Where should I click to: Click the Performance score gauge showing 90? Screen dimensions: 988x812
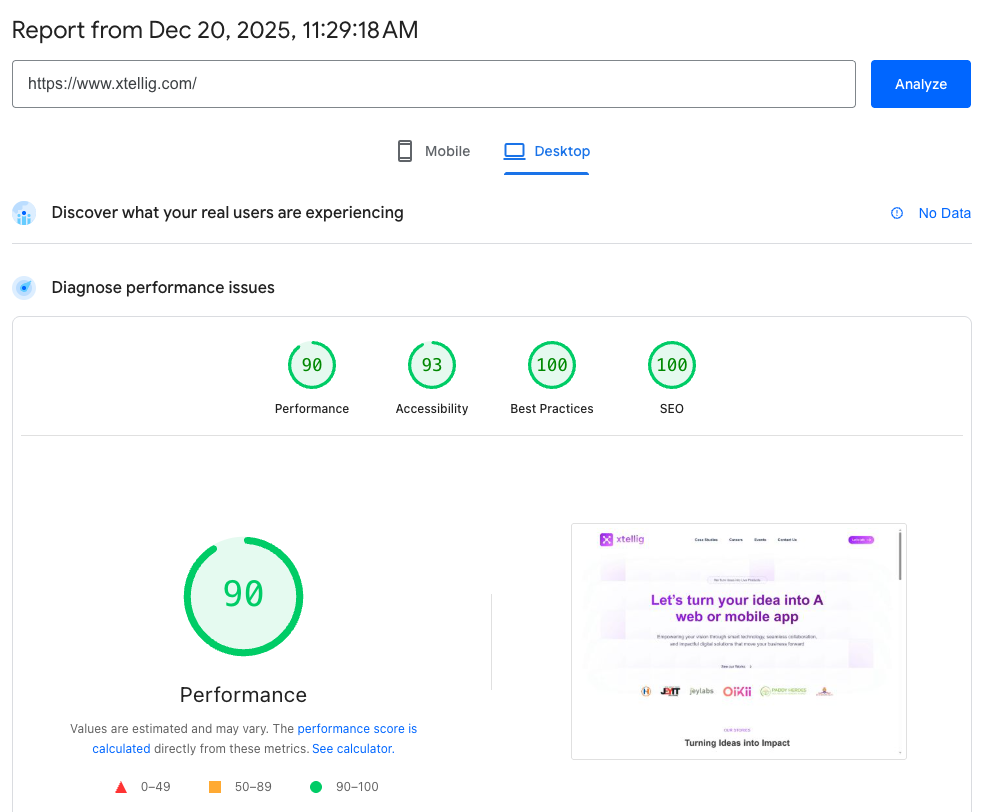point(311,365)
